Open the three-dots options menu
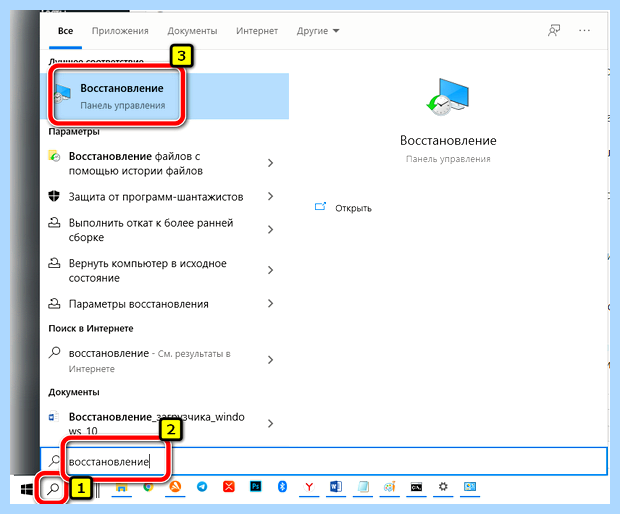This screenshot has height=514, width=620. tap(584, 30)
